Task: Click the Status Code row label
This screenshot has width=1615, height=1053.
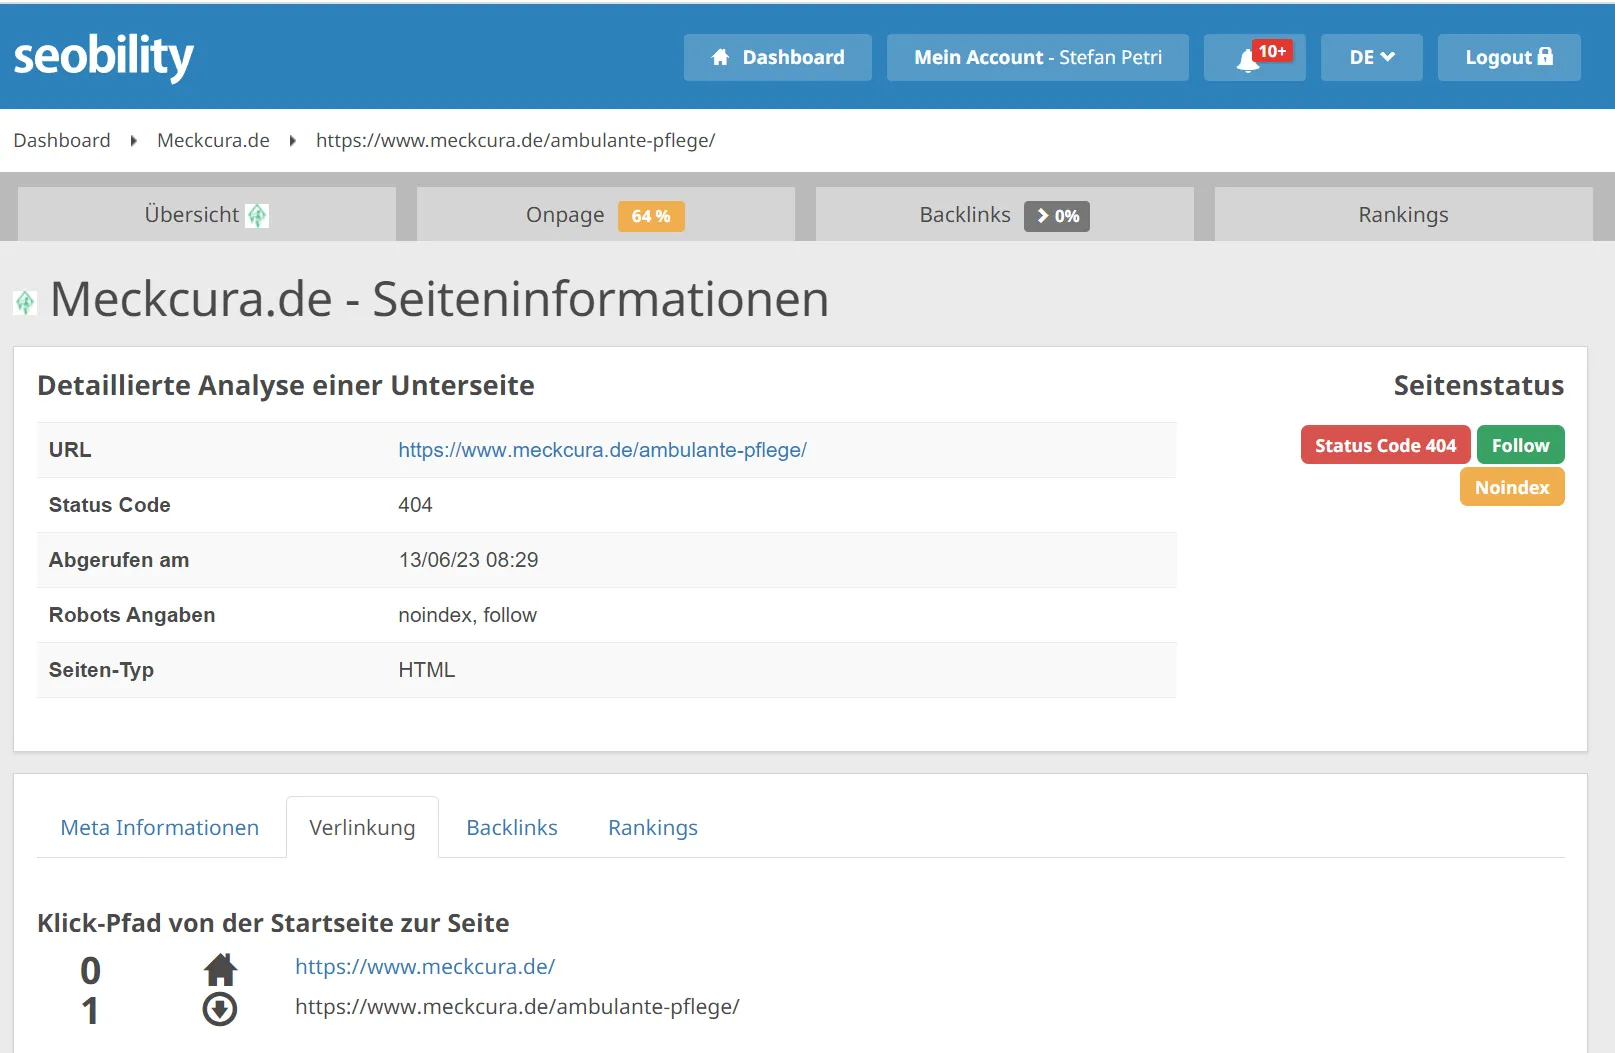Action: (110, 505)
